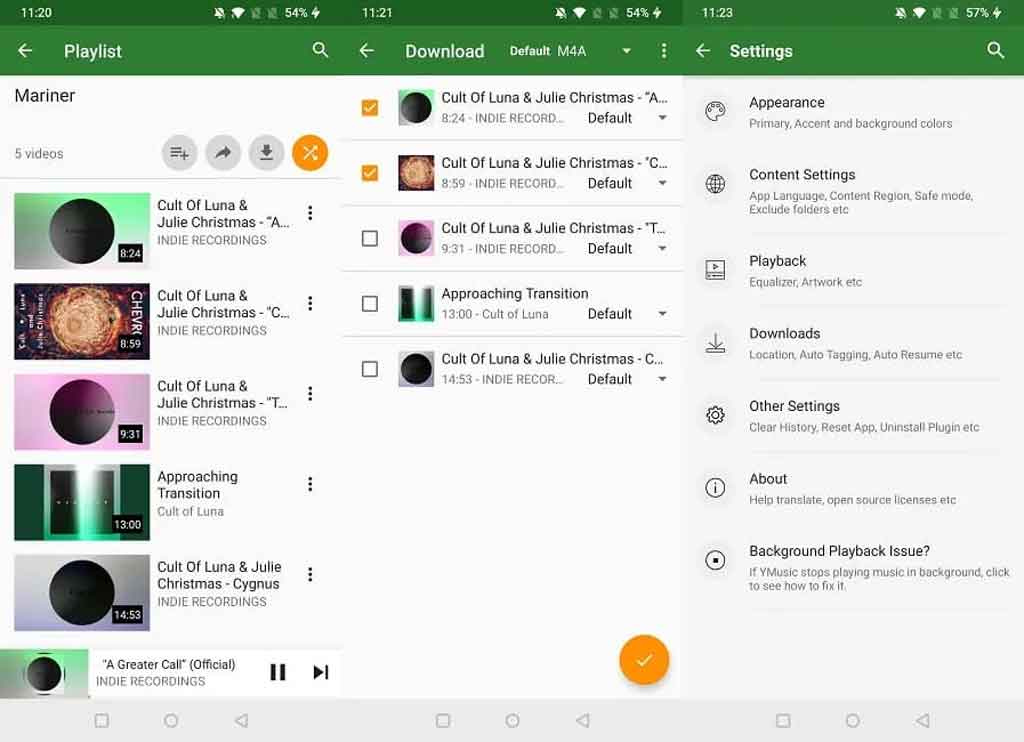The height and width of the screenshot is (742, 1024).
Task: Open the About section
Action: point(854,488)
